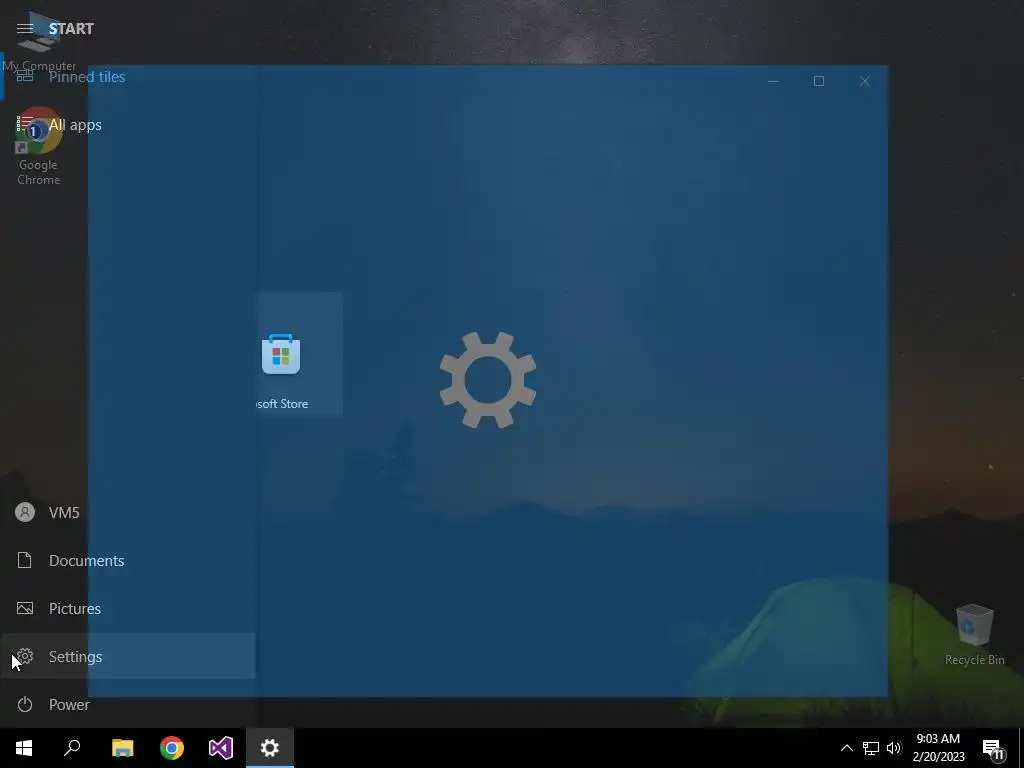Maximize the loading Settings window
Viewport: 1024px width, 768px height.
coord(819,81)
